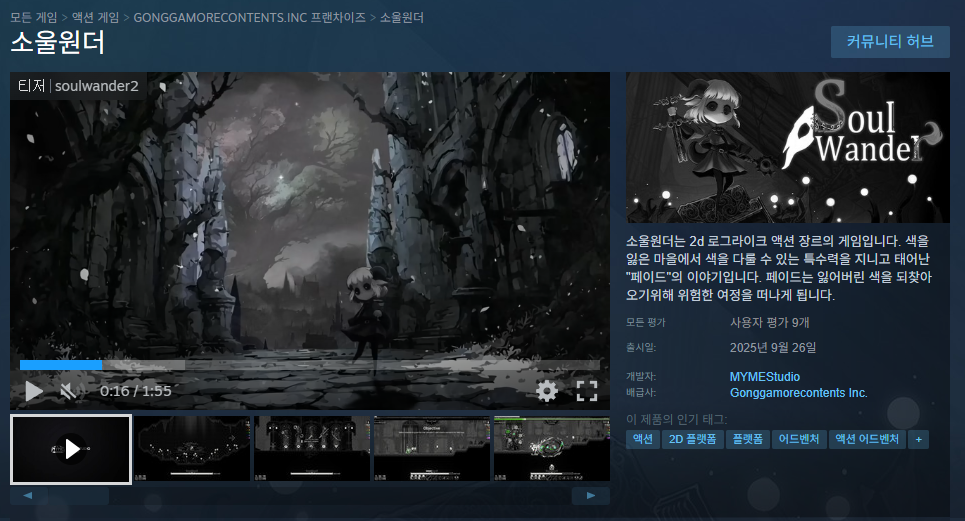
Task: Click the 커뮤니티 허브 button
Action: (890, 42)
